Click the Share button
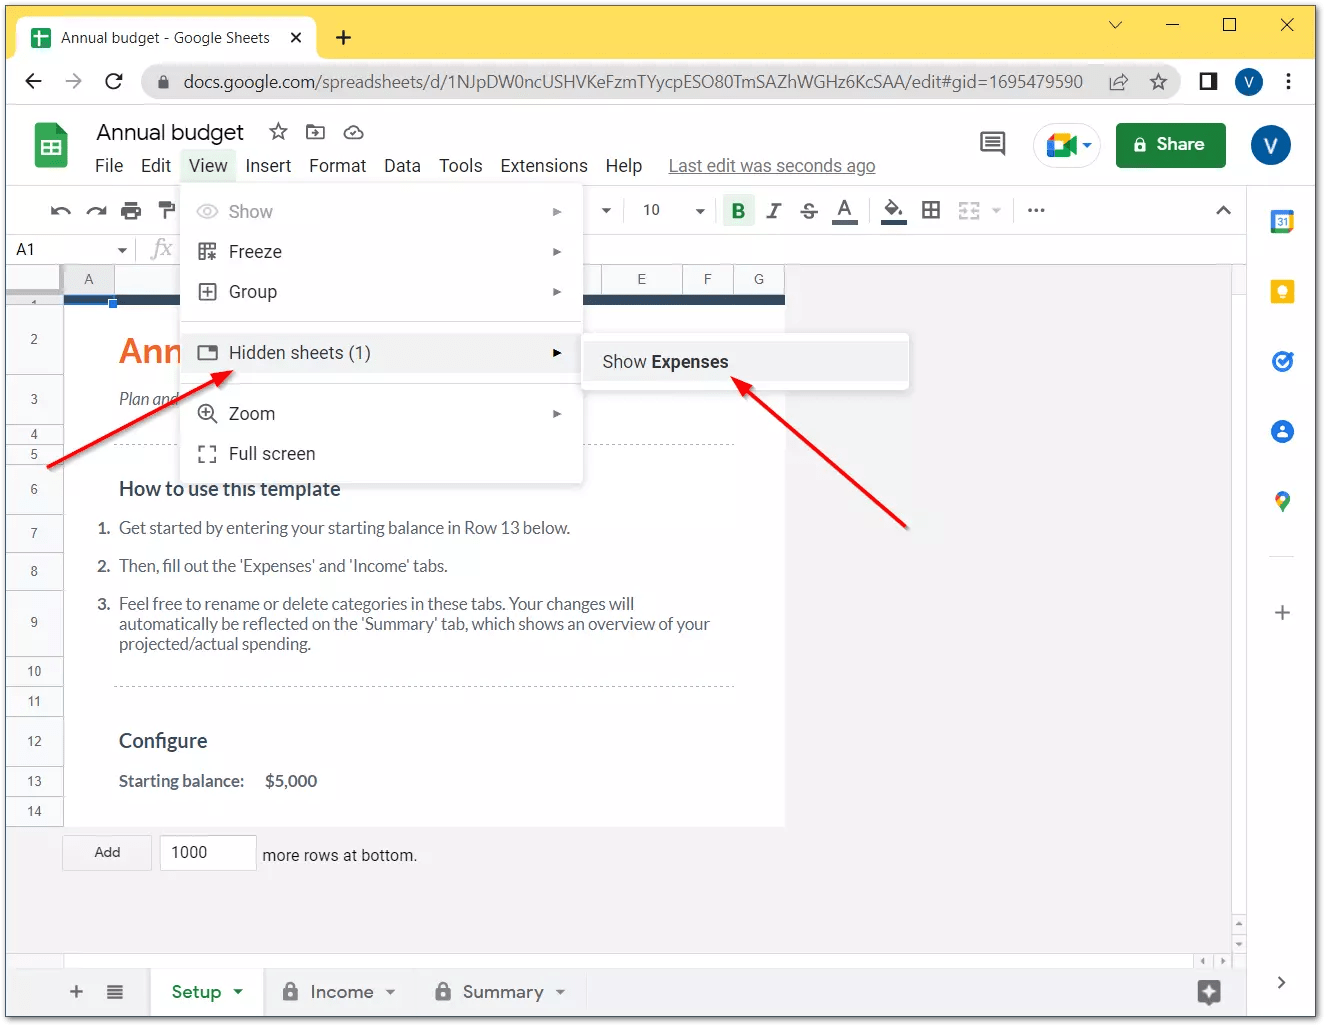This screenshot has height=1026, width=1325. (x=1170, y=145)
